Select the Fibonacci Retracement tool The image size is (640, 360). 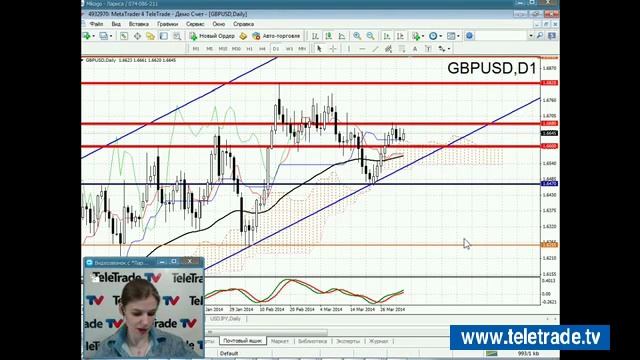[x=402, y=49]
